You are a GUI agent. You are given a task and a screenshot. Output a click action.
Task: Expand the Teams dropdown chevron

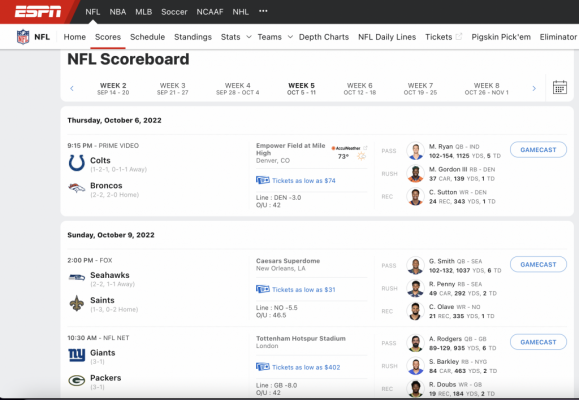pyautogui.click(x=290, y=37)
